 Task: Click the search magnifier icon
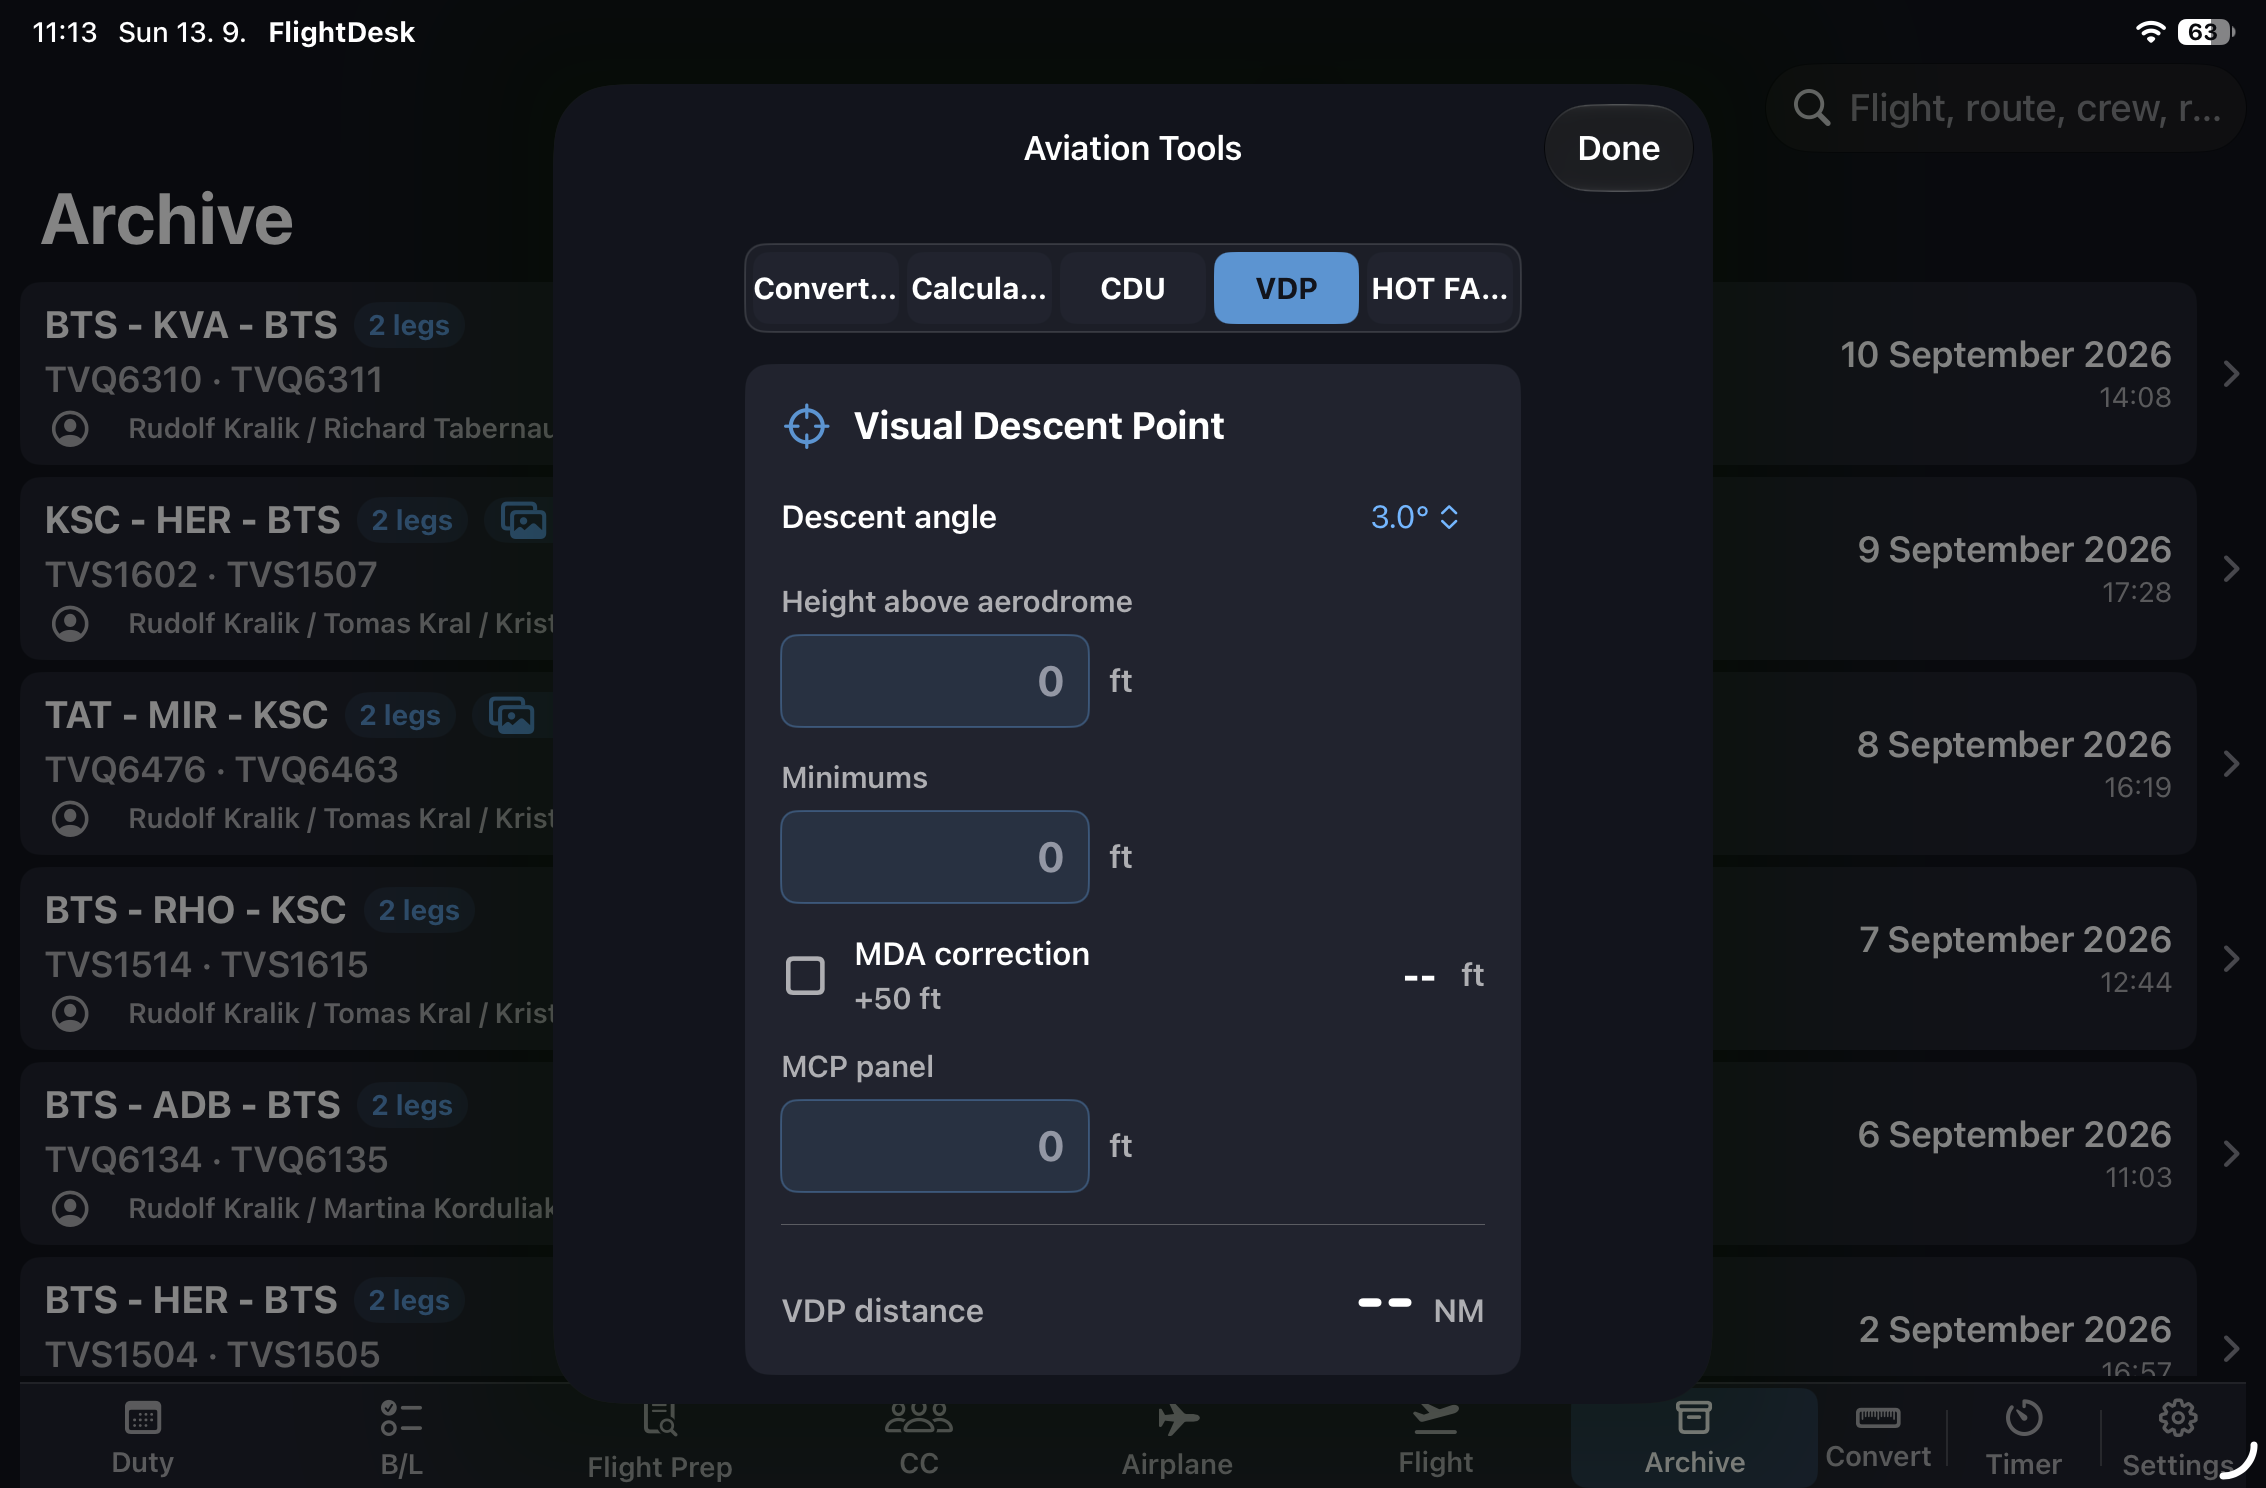point(1811,107)
